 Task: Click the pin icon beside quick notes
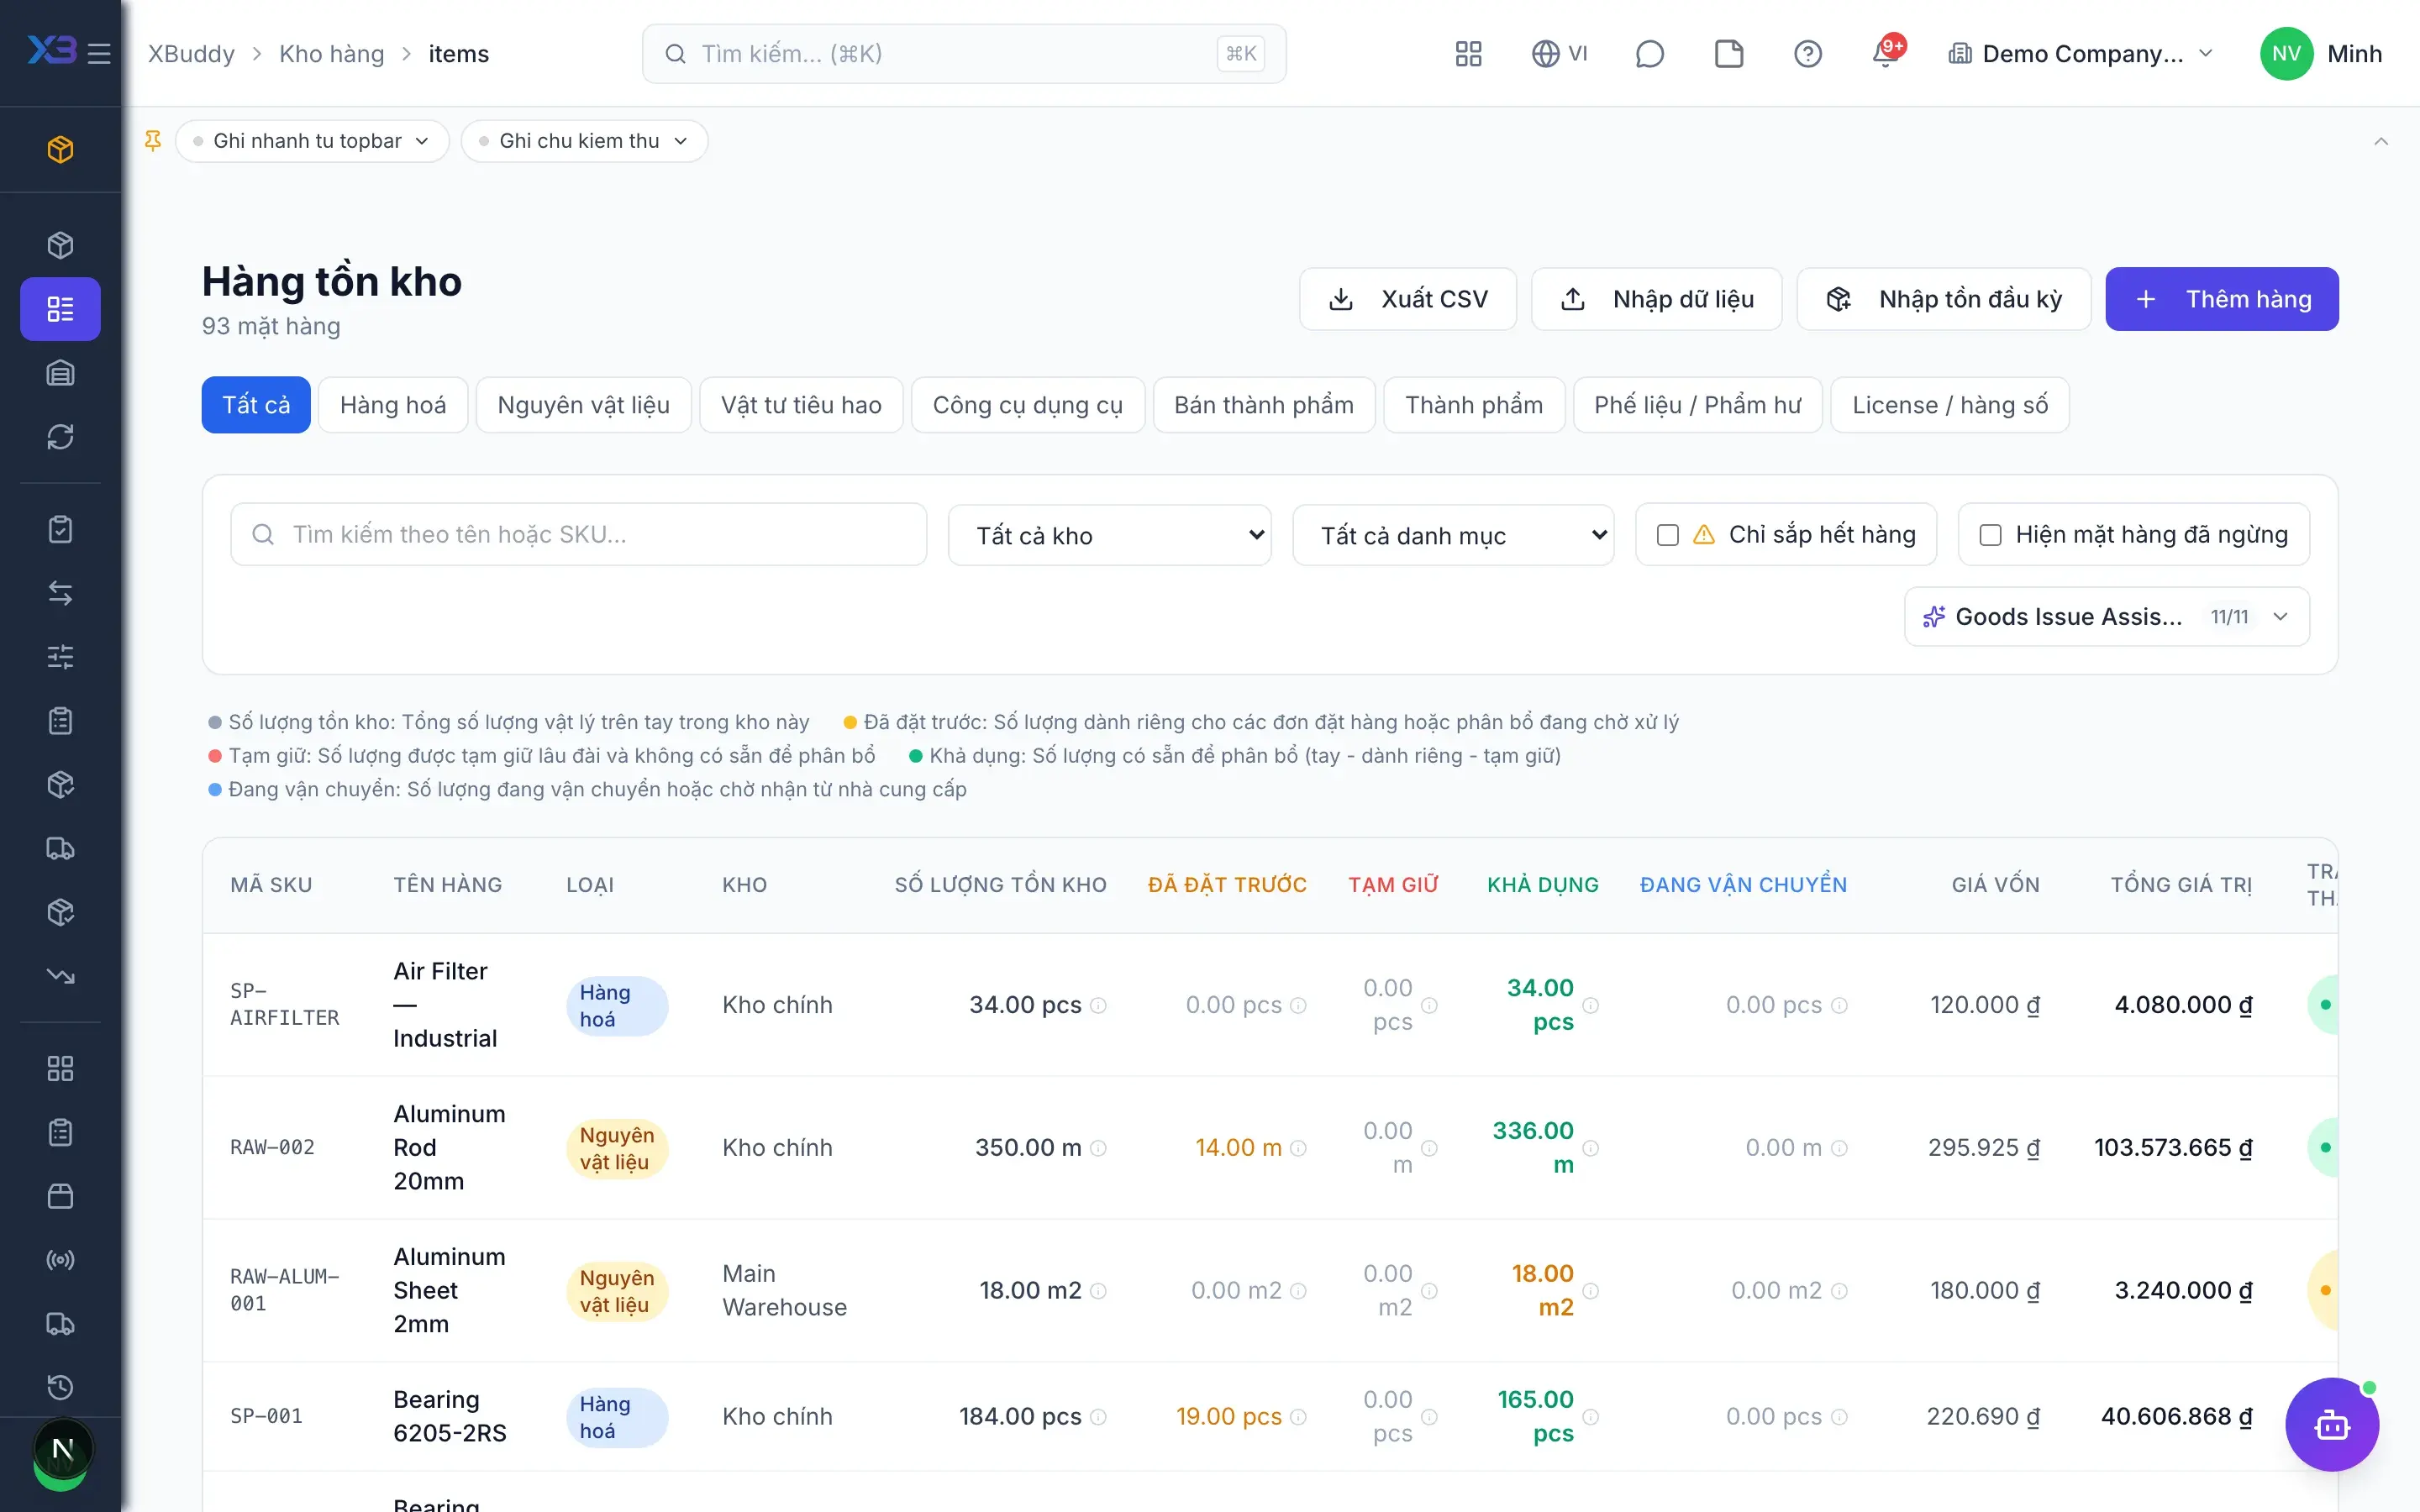(153, 141)
